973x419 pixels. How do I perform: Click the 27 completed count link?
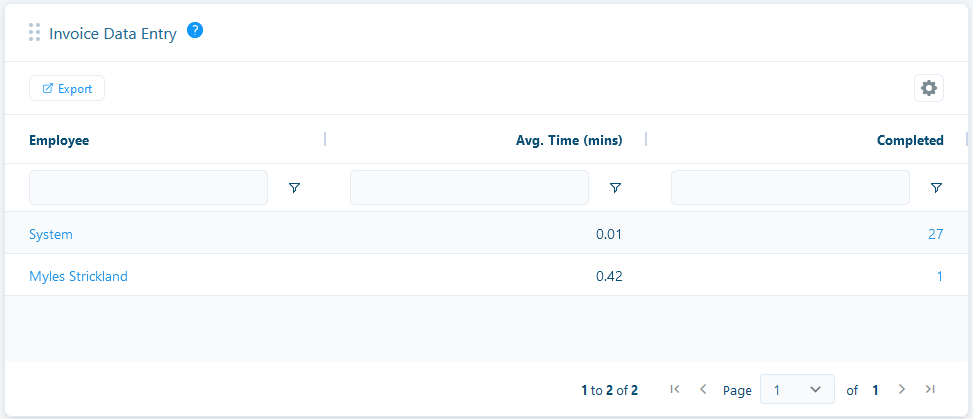pos(935,234)
